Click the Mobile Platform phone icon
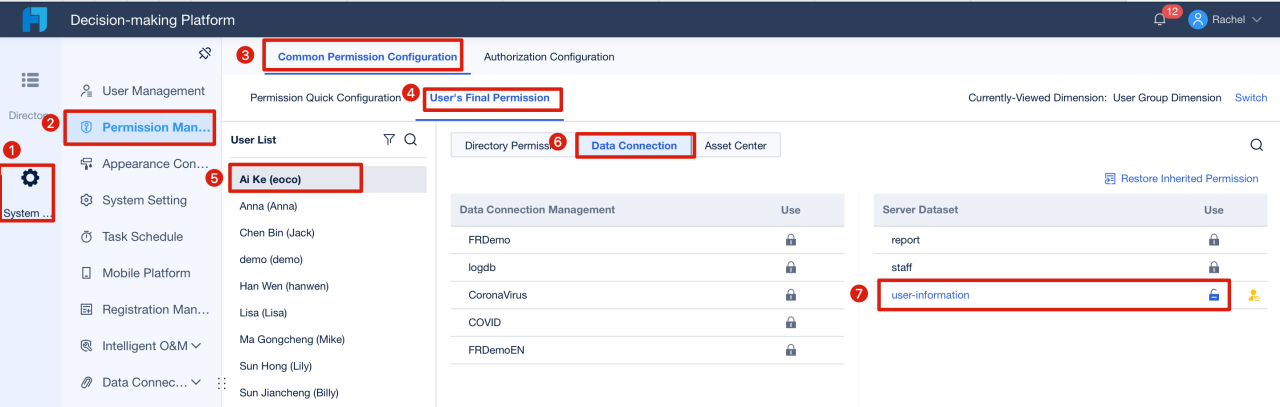The image size is (1280, 407). click(x=86, y=273)
